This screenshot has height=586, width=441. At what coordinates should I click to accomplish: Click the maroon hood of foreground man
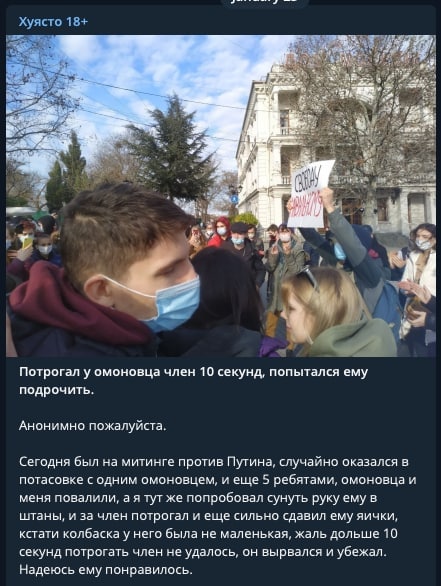pyautogui.click(x=75, y=306)
